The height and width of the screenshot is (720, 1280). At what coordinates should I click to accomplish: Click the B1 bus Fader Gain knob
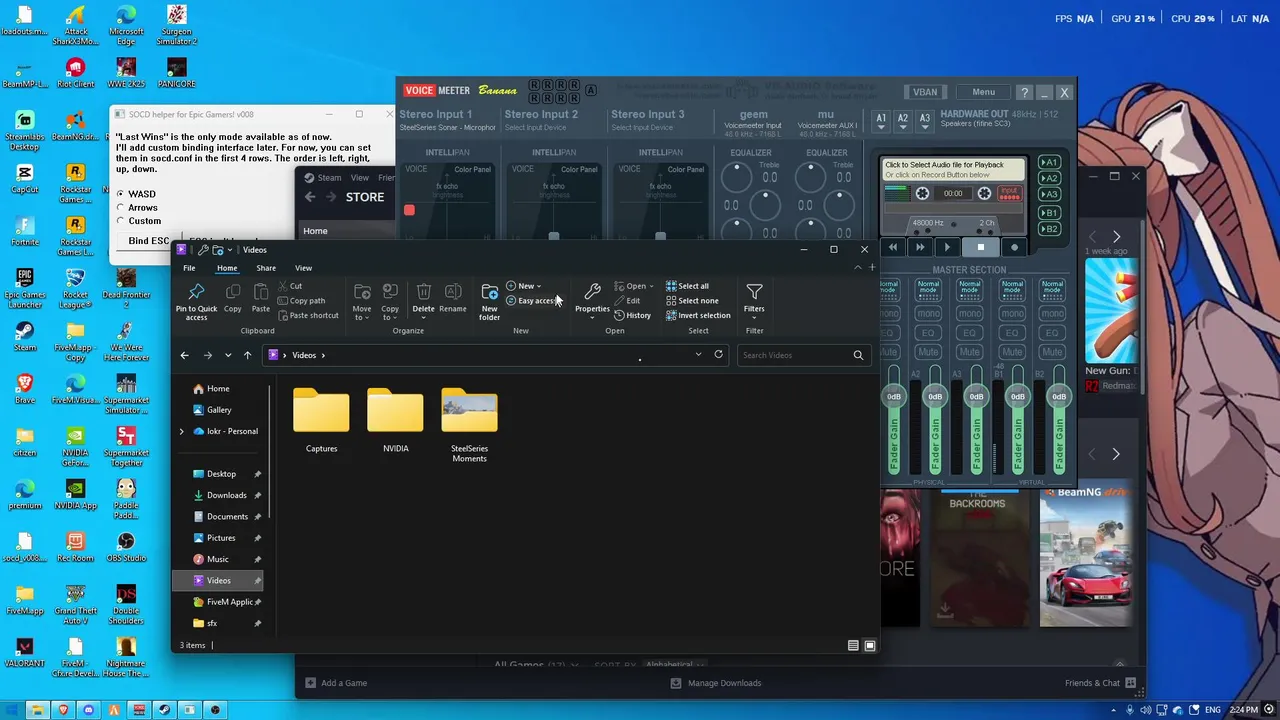pyautogui.click(x=1017, y=397)
